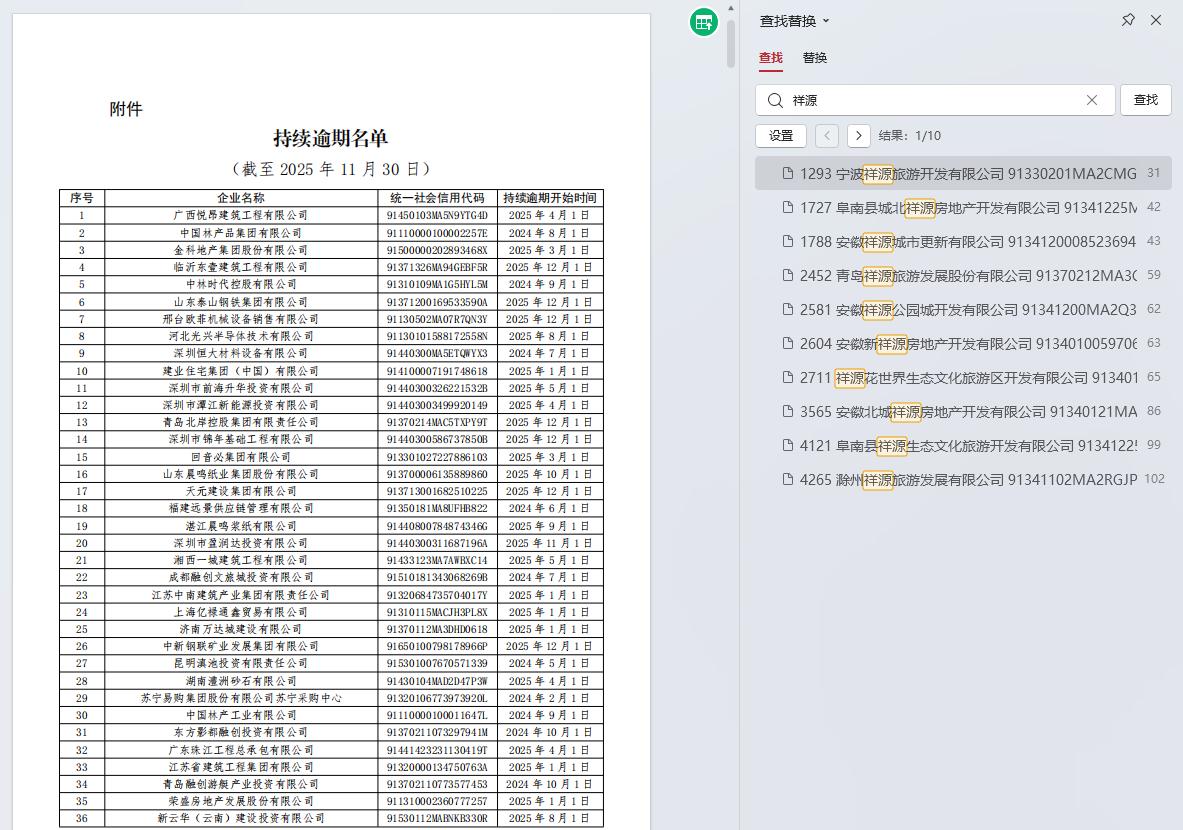Click the 附件 heading in document
The image size is (1183, 830).
[126, 109]
